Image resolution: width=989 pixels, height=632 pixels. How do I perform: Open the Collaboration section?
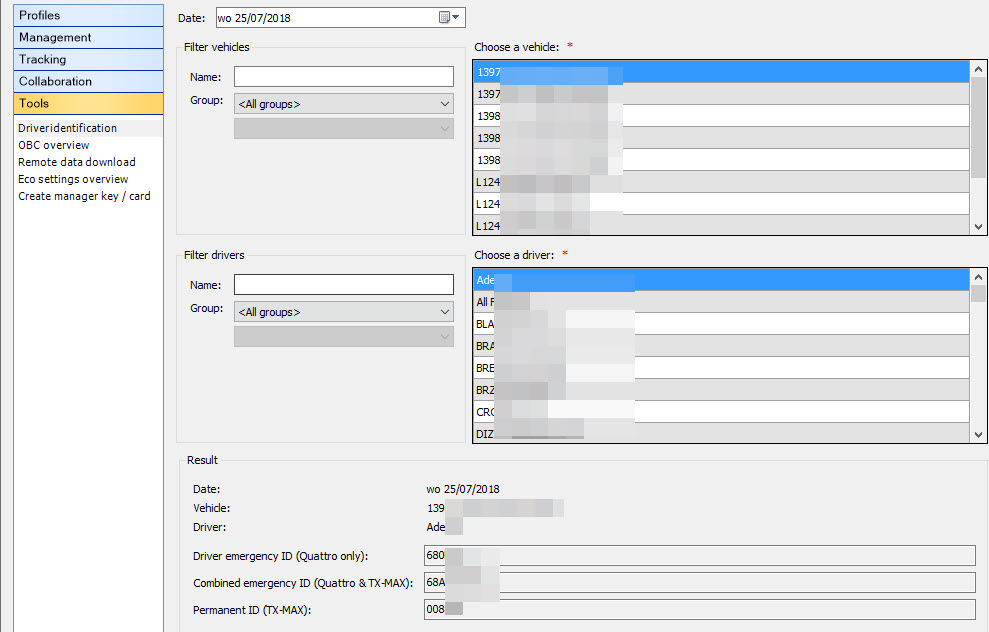89,81
